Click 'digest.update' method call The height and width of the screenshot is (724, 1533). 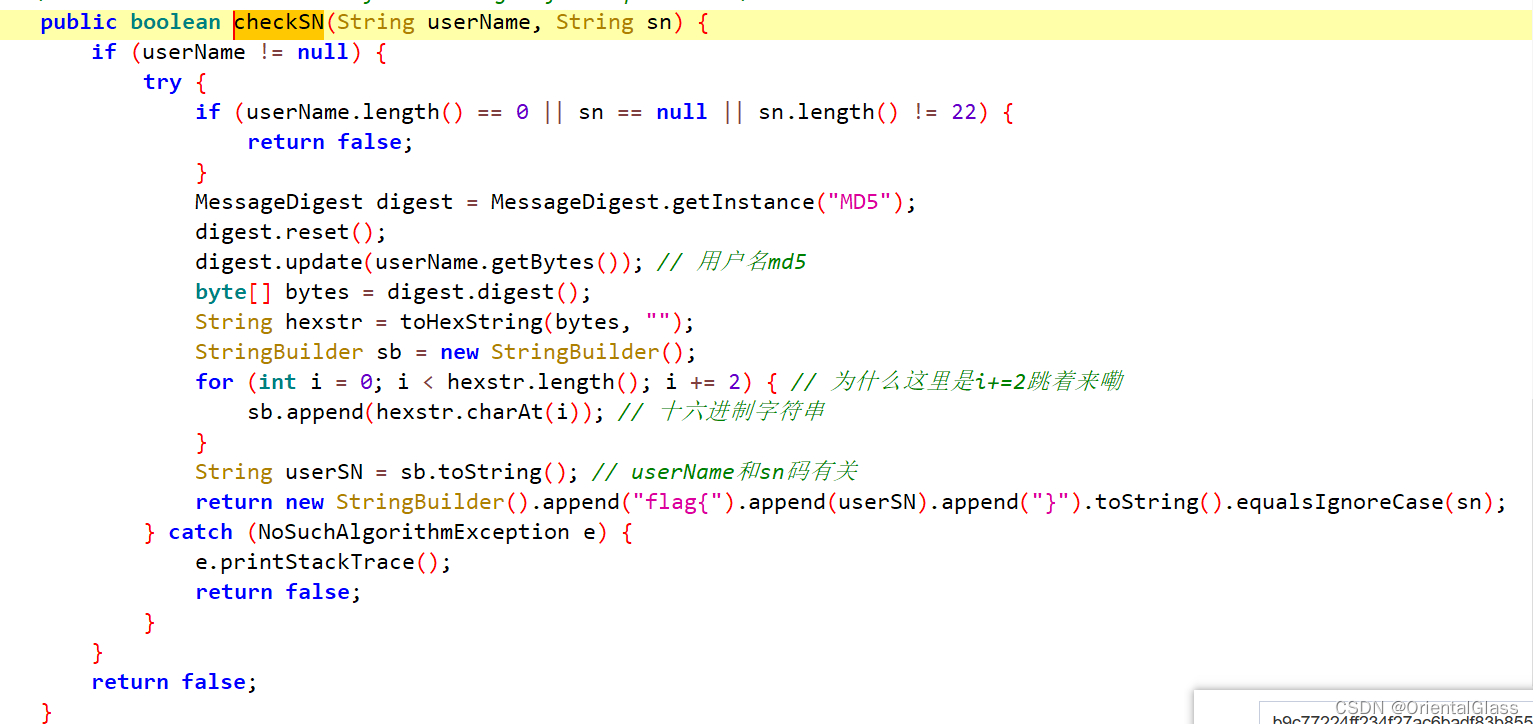[x=278, y=263]
